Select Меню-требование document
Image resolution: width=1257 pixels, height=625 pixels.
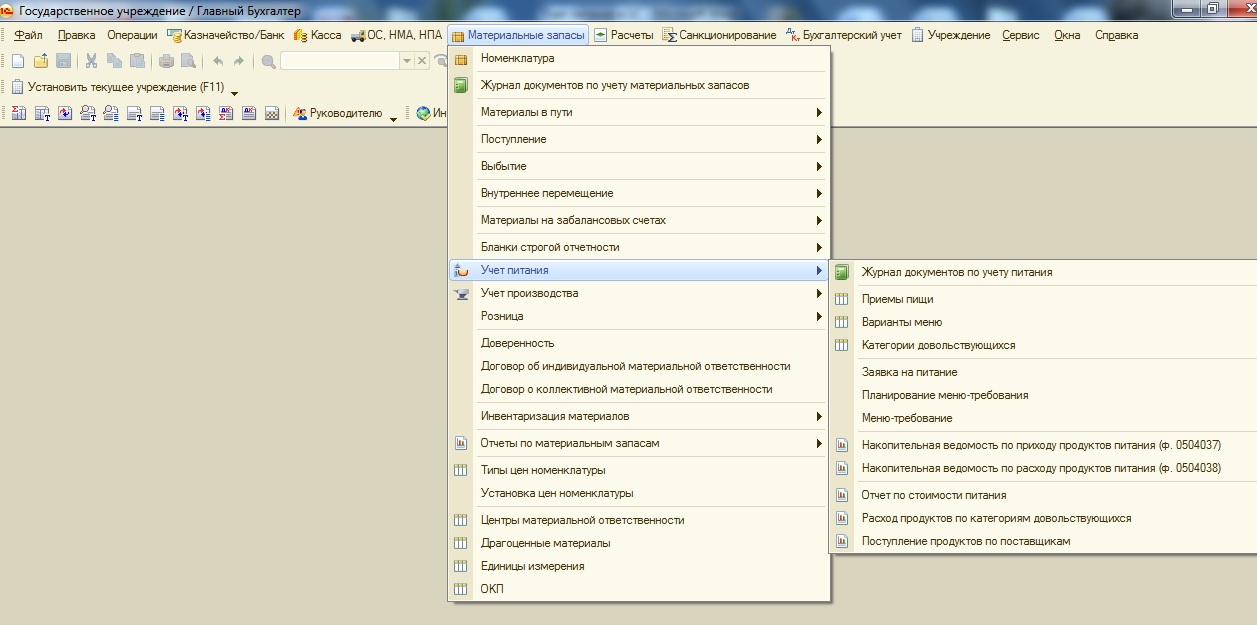click(x=906, y=418)
